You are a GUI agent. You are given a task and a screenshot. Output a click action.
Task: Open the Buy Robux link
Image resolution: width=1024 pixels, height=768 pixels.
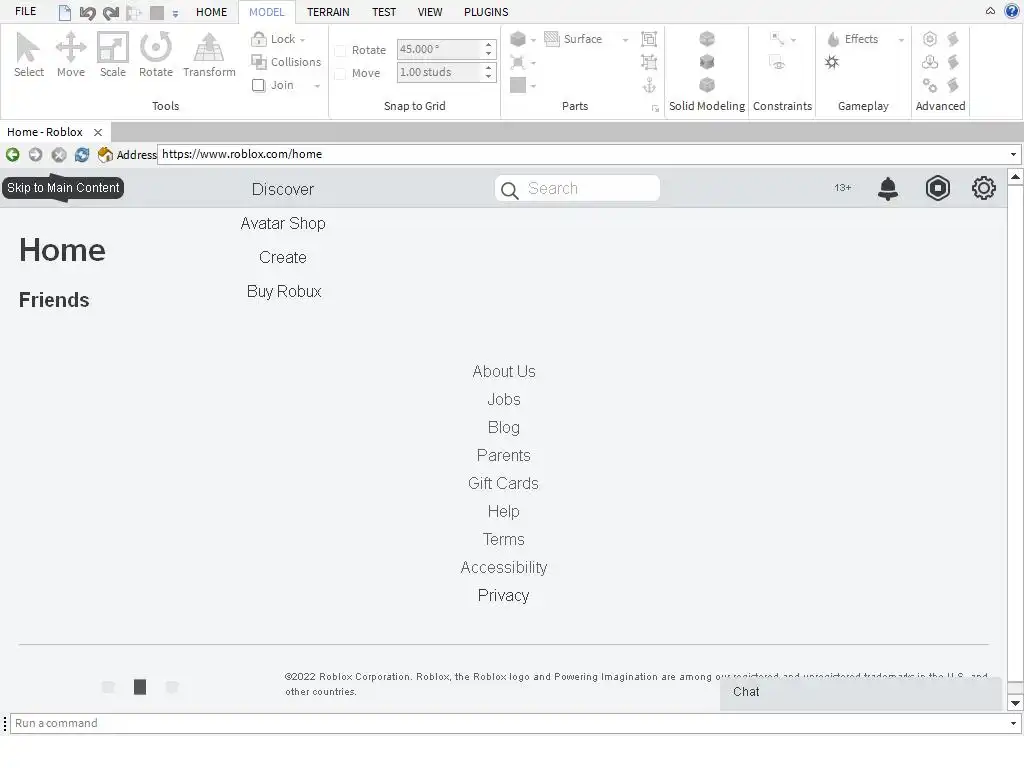click(284, 291)
